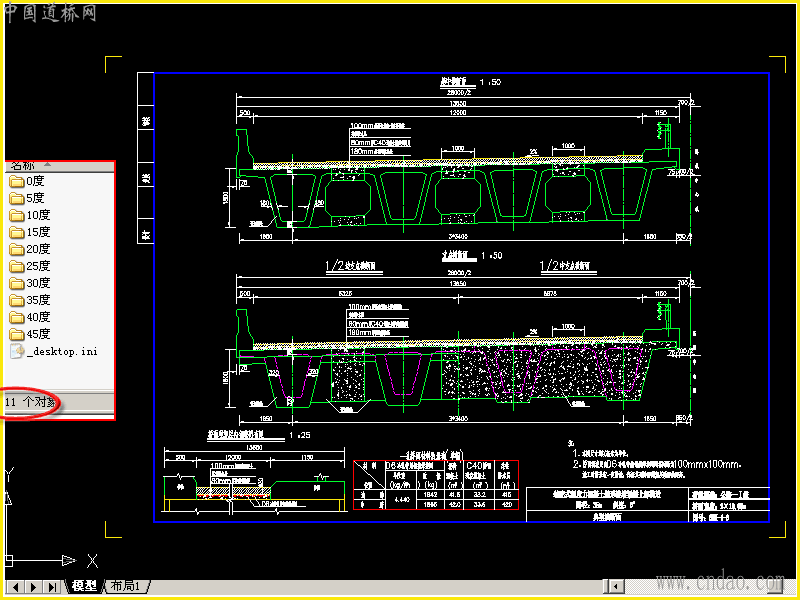Sort the list by 名称 column header

coord(24,166)
